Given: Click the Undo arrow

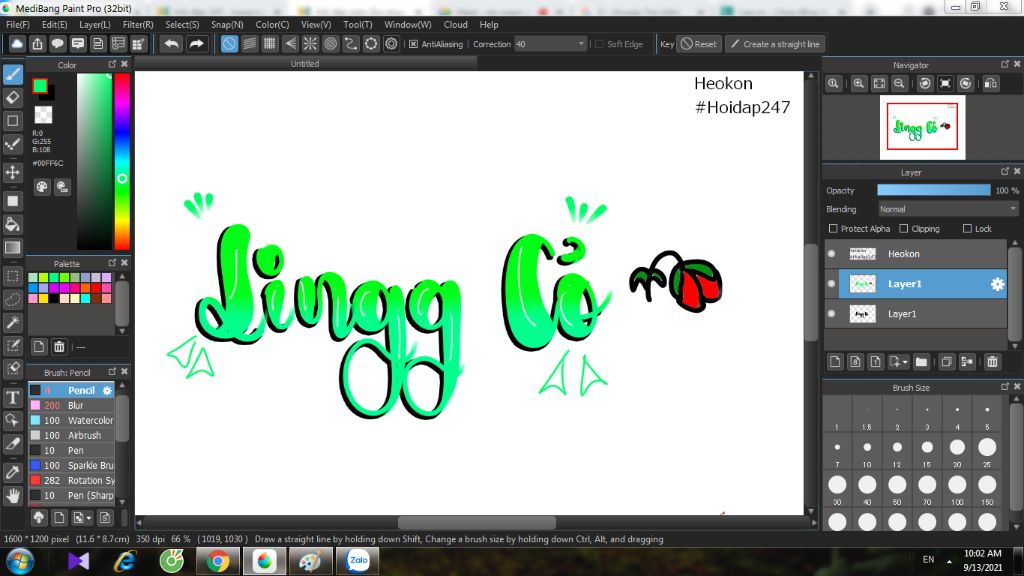Looking at the screenshot, I should point(172,44).
